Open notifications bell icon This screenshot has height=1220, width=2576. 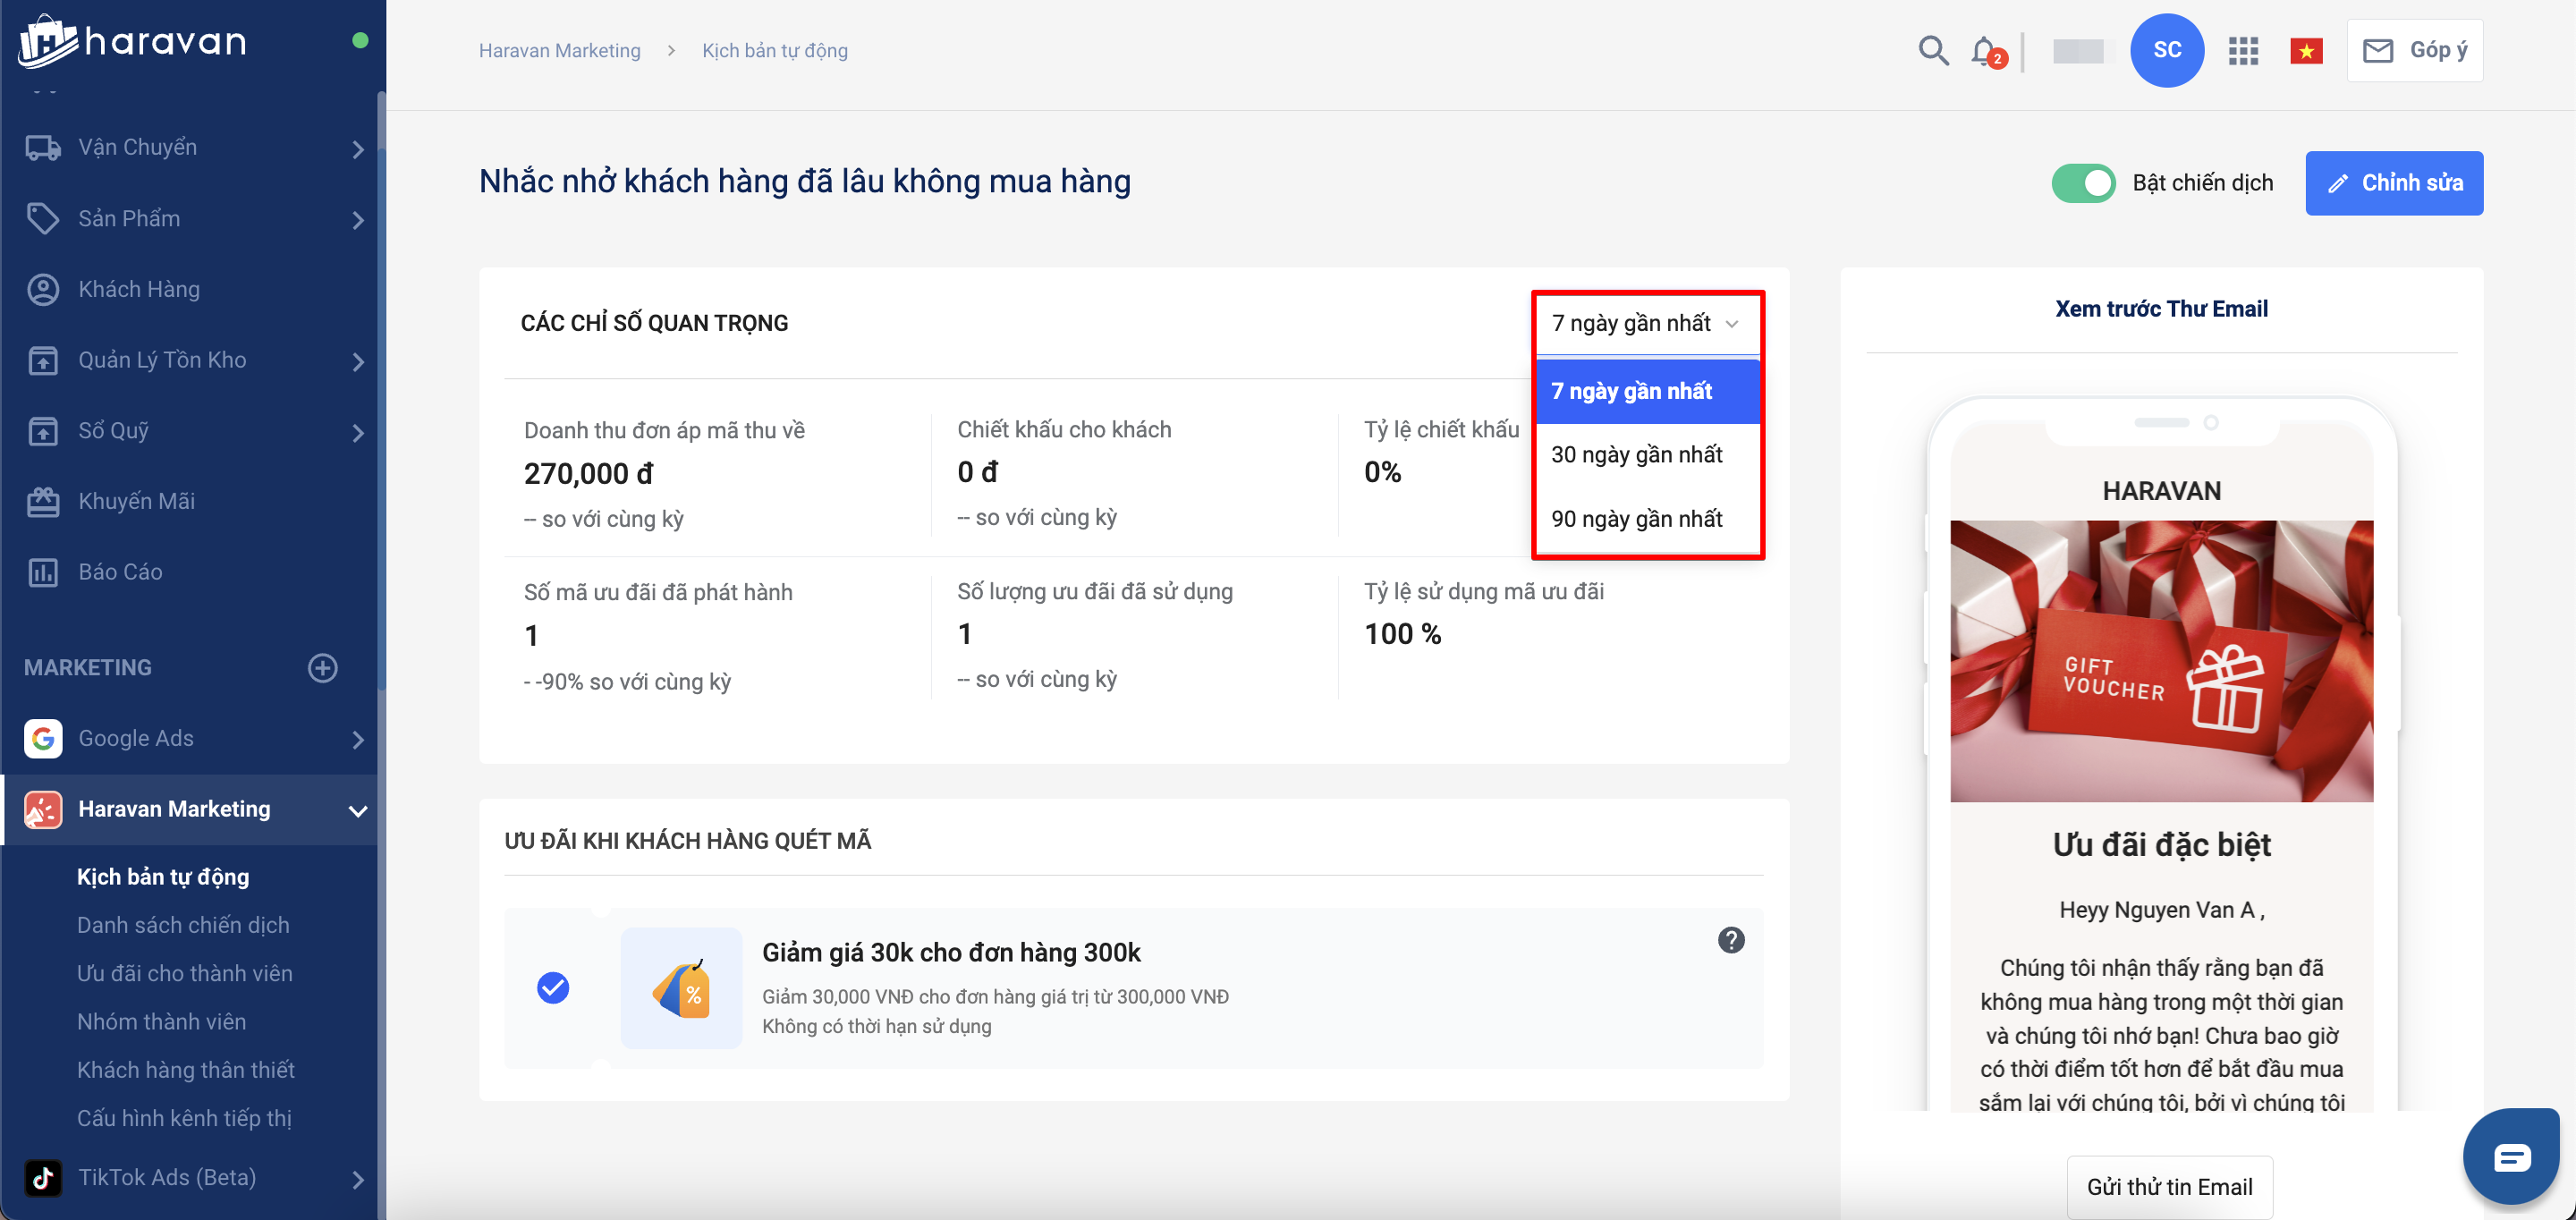(x=1986, y=50)
